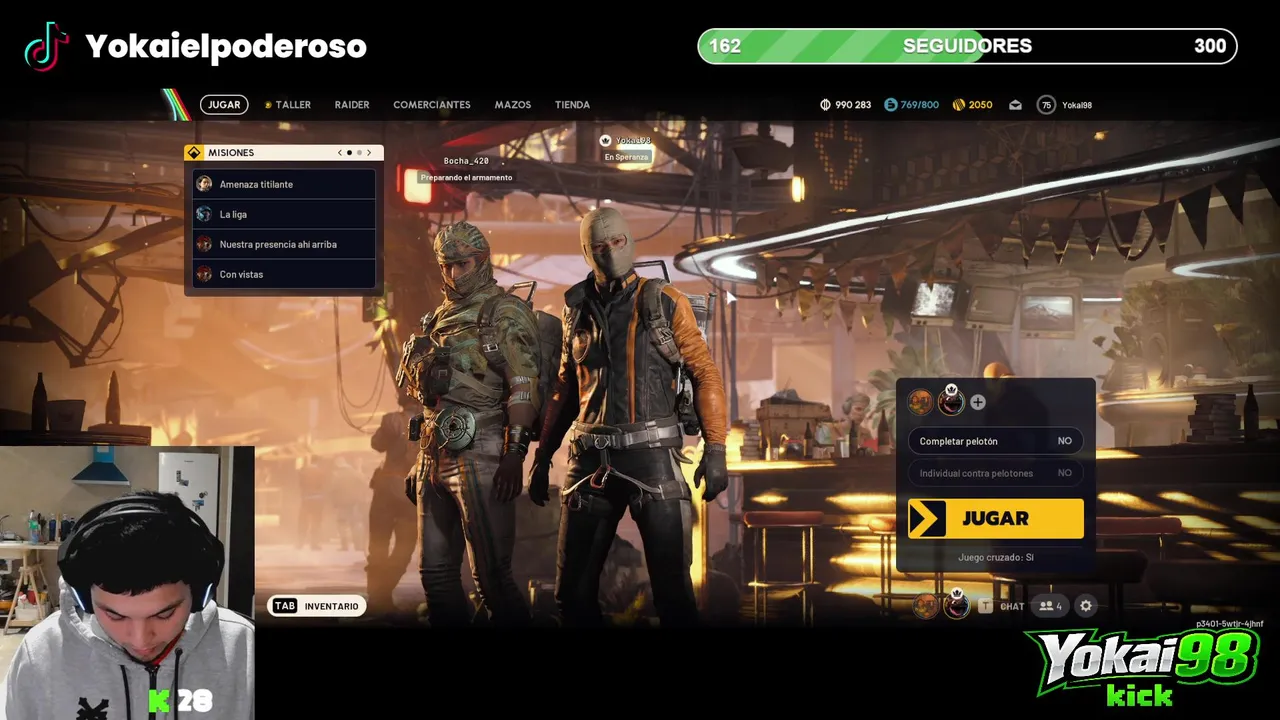Image resolution: width=1280 pixels, height=720 pixels.
Task: Select the second missions page dot
Action: pyautogui.click(x=358, y=153)
